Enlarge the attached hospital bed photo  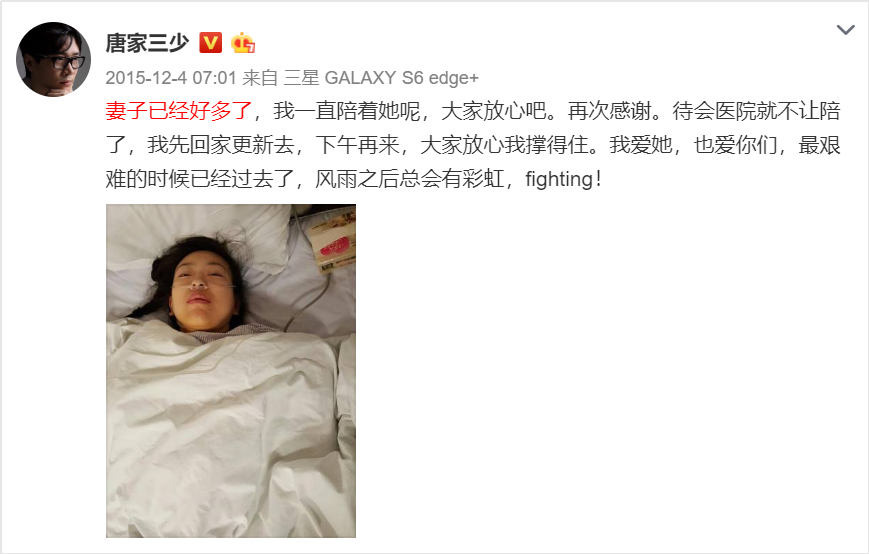point(231,371)
